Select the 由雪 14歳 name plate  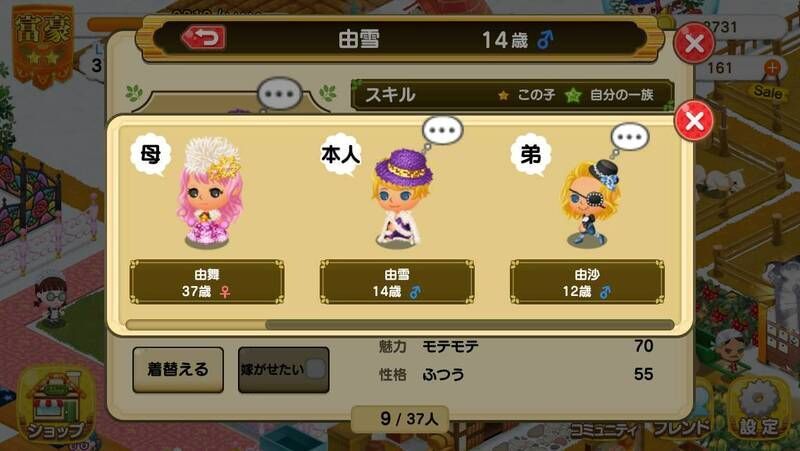pyautogui.click(x=397, y=282)
